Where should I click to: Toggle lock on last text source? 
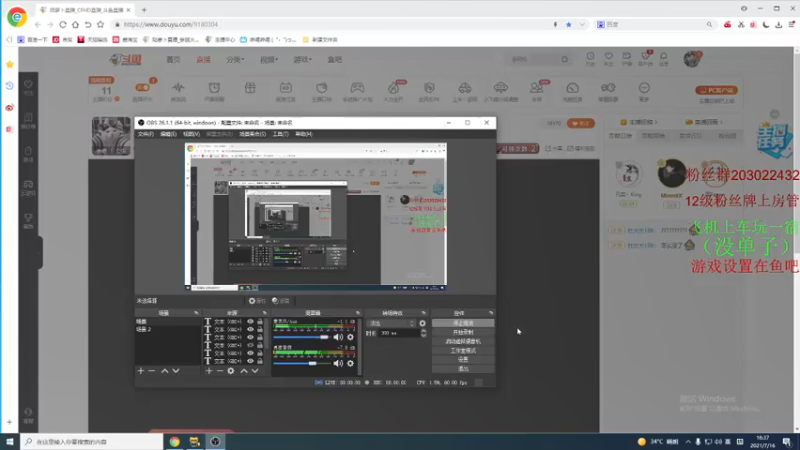(260, 361)
